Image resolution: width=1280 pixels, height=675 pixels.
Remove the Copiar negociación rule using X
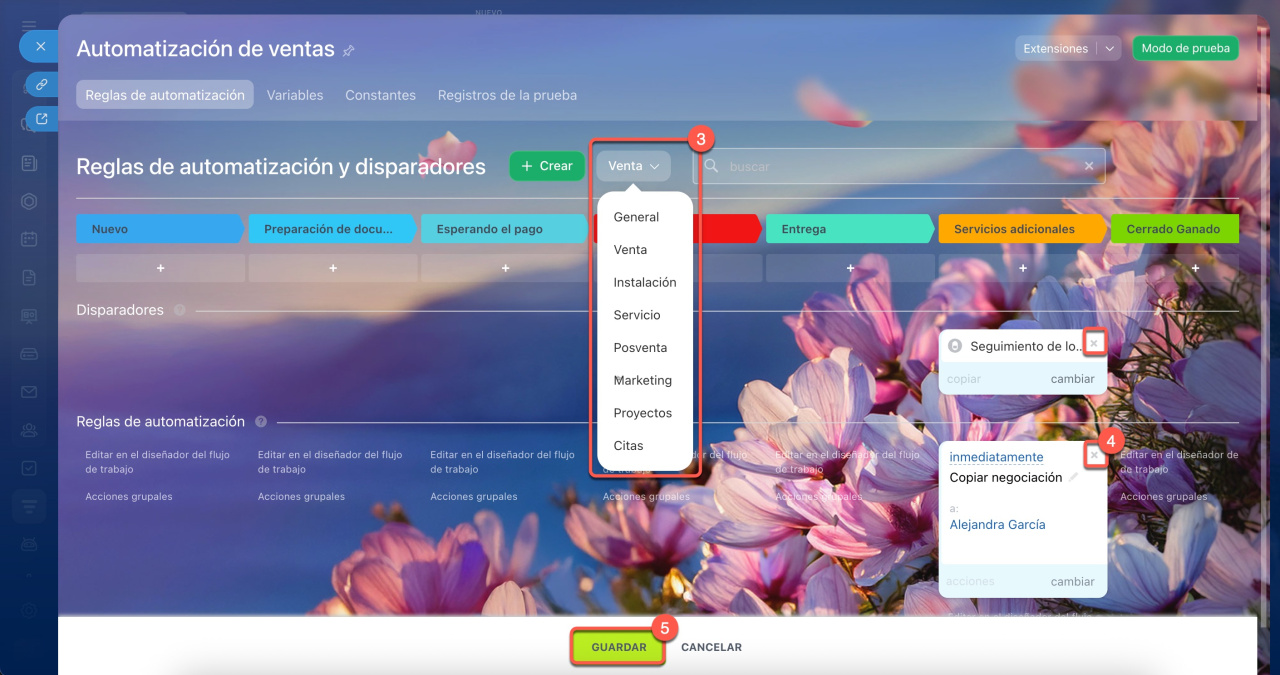(x=1094, y=455)
